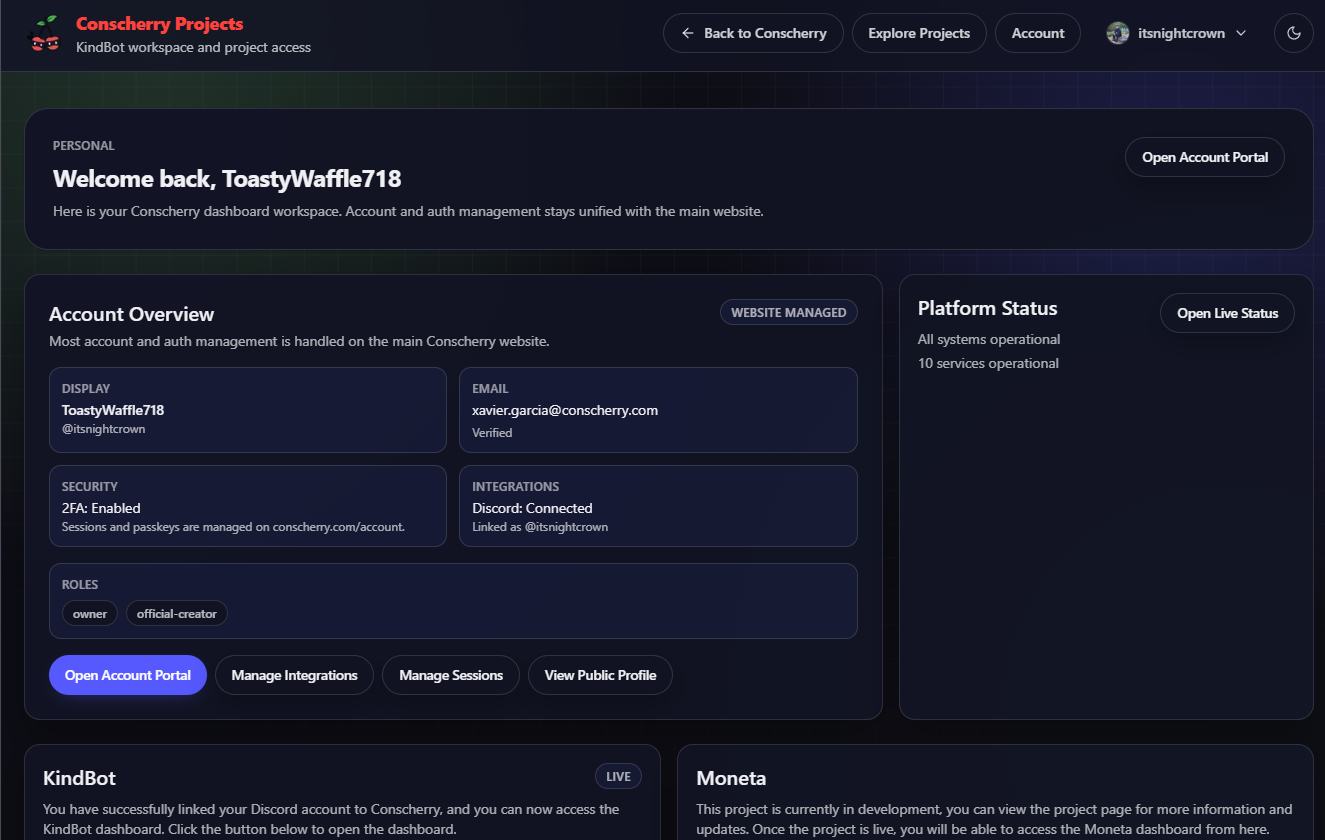This screenshot has height=840, width=1325.
Task: Toggle dark mode with the moon icon
Action: click(x=1294, y=33)
